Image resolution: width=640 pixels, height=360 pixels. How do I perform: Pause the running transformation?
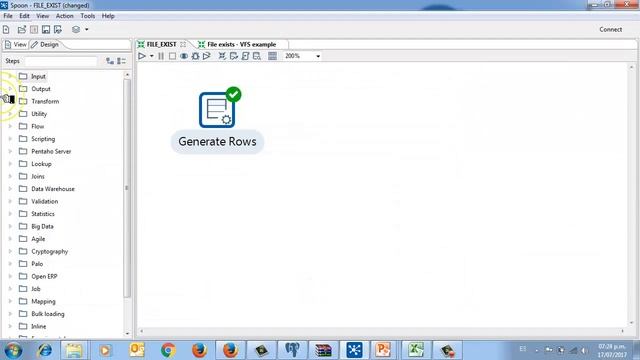pyautogui.click(x=161, y=56)
